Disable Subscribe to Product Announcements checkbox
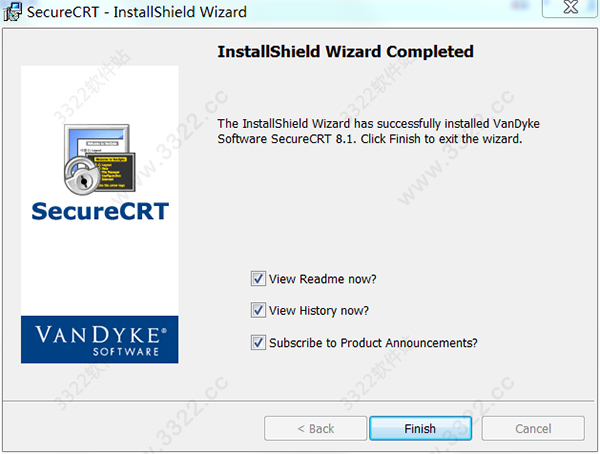This screenshot has width=600, height=454. 258,342
